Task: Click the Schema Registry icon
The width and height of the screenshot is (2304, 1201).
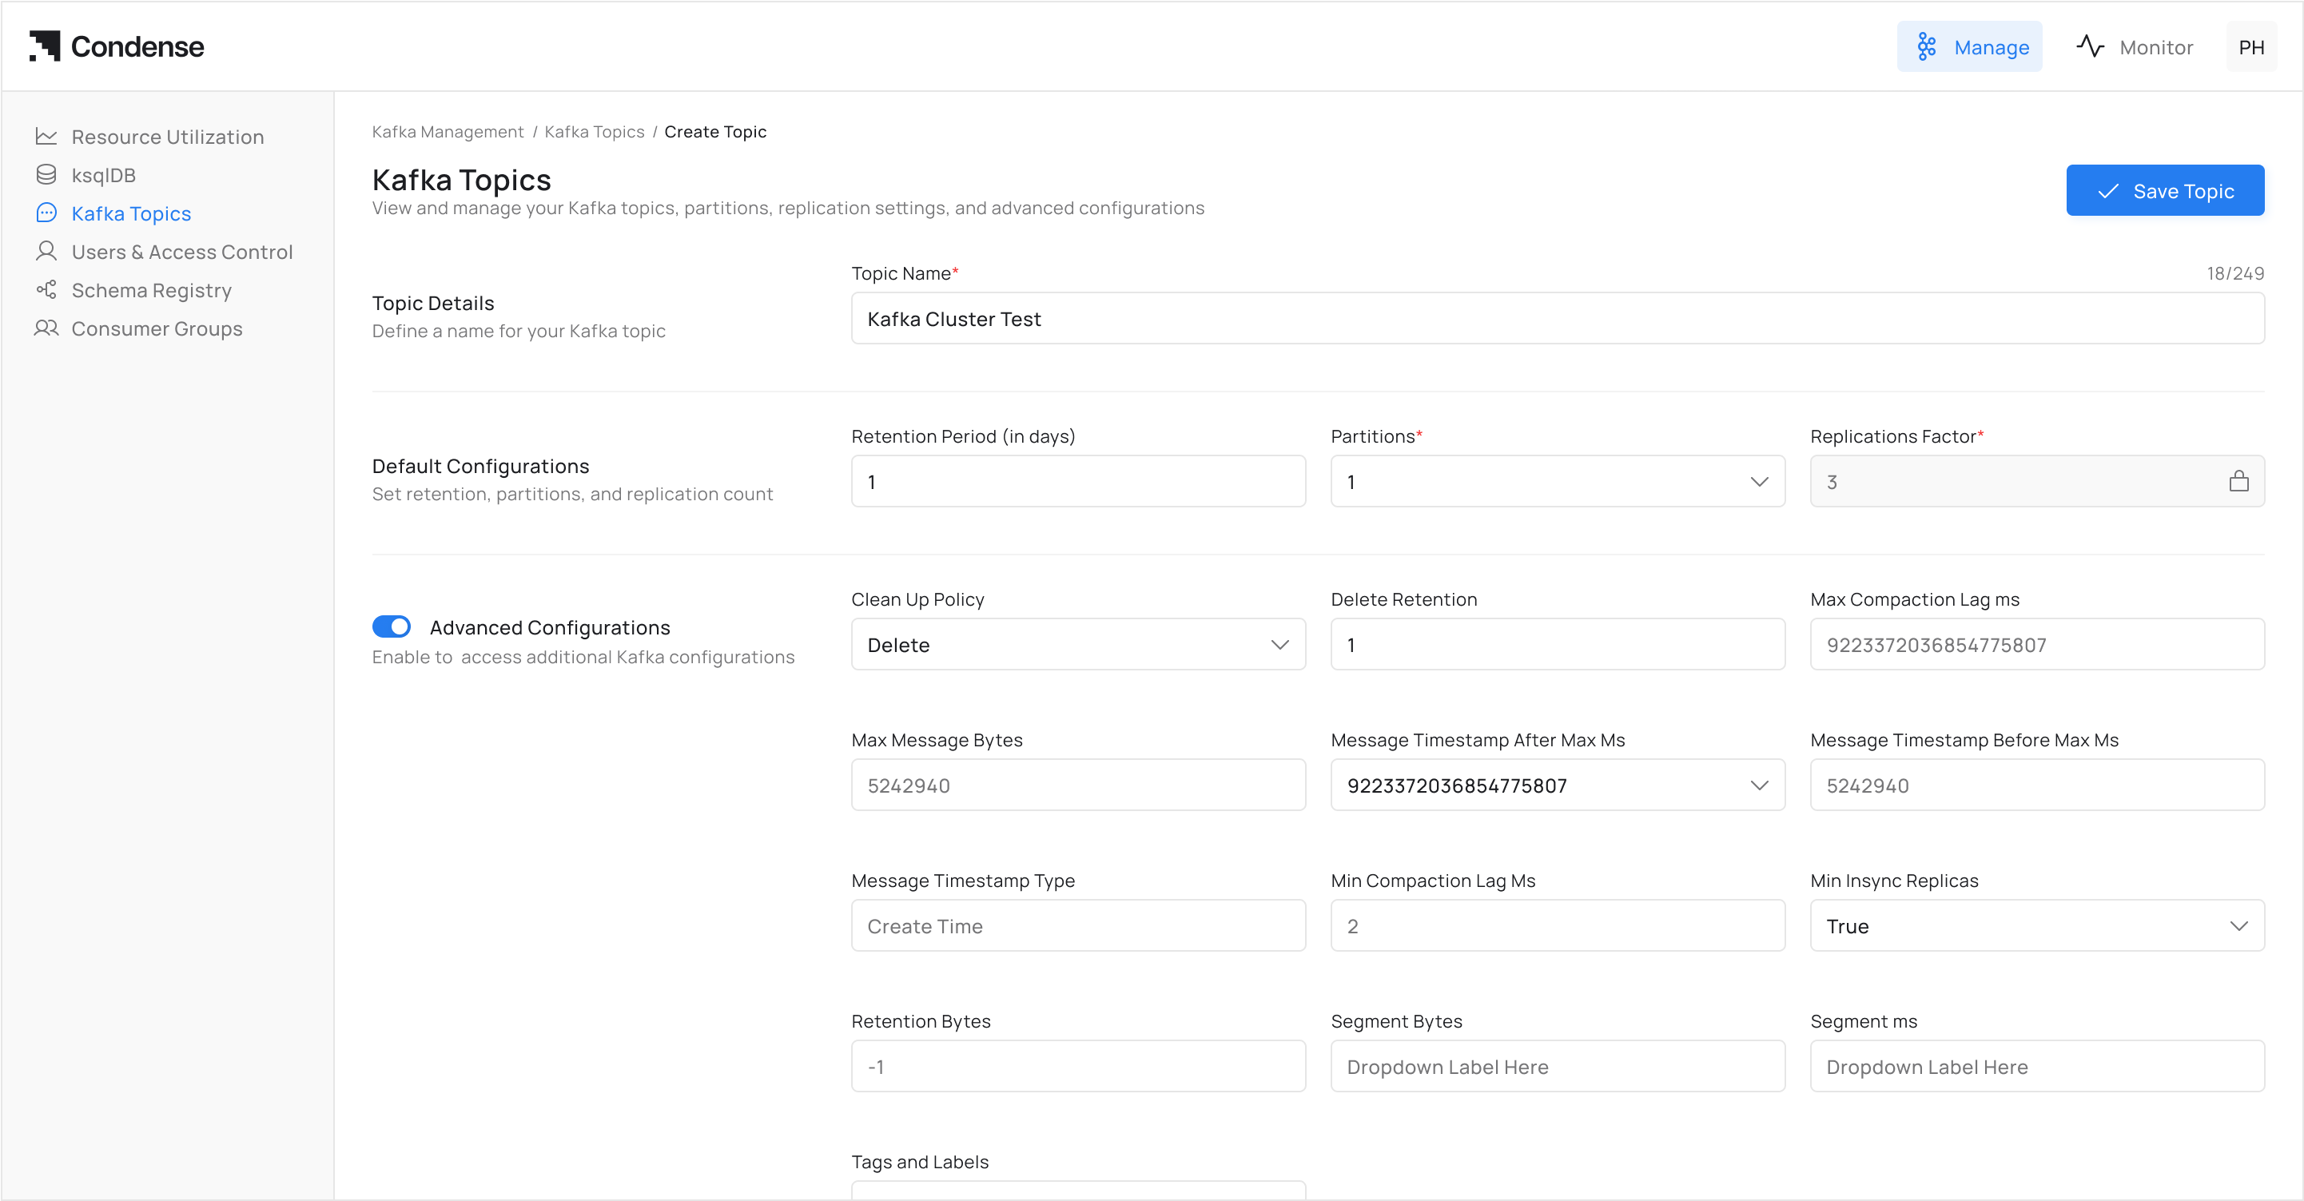Action: (46, 290)
